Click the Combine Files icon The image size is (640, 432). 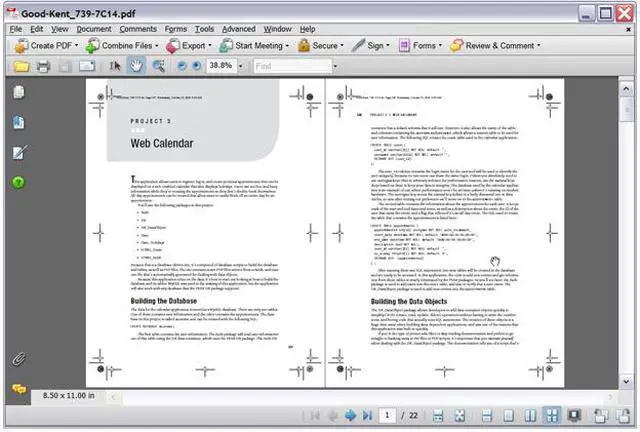(92, 46)
